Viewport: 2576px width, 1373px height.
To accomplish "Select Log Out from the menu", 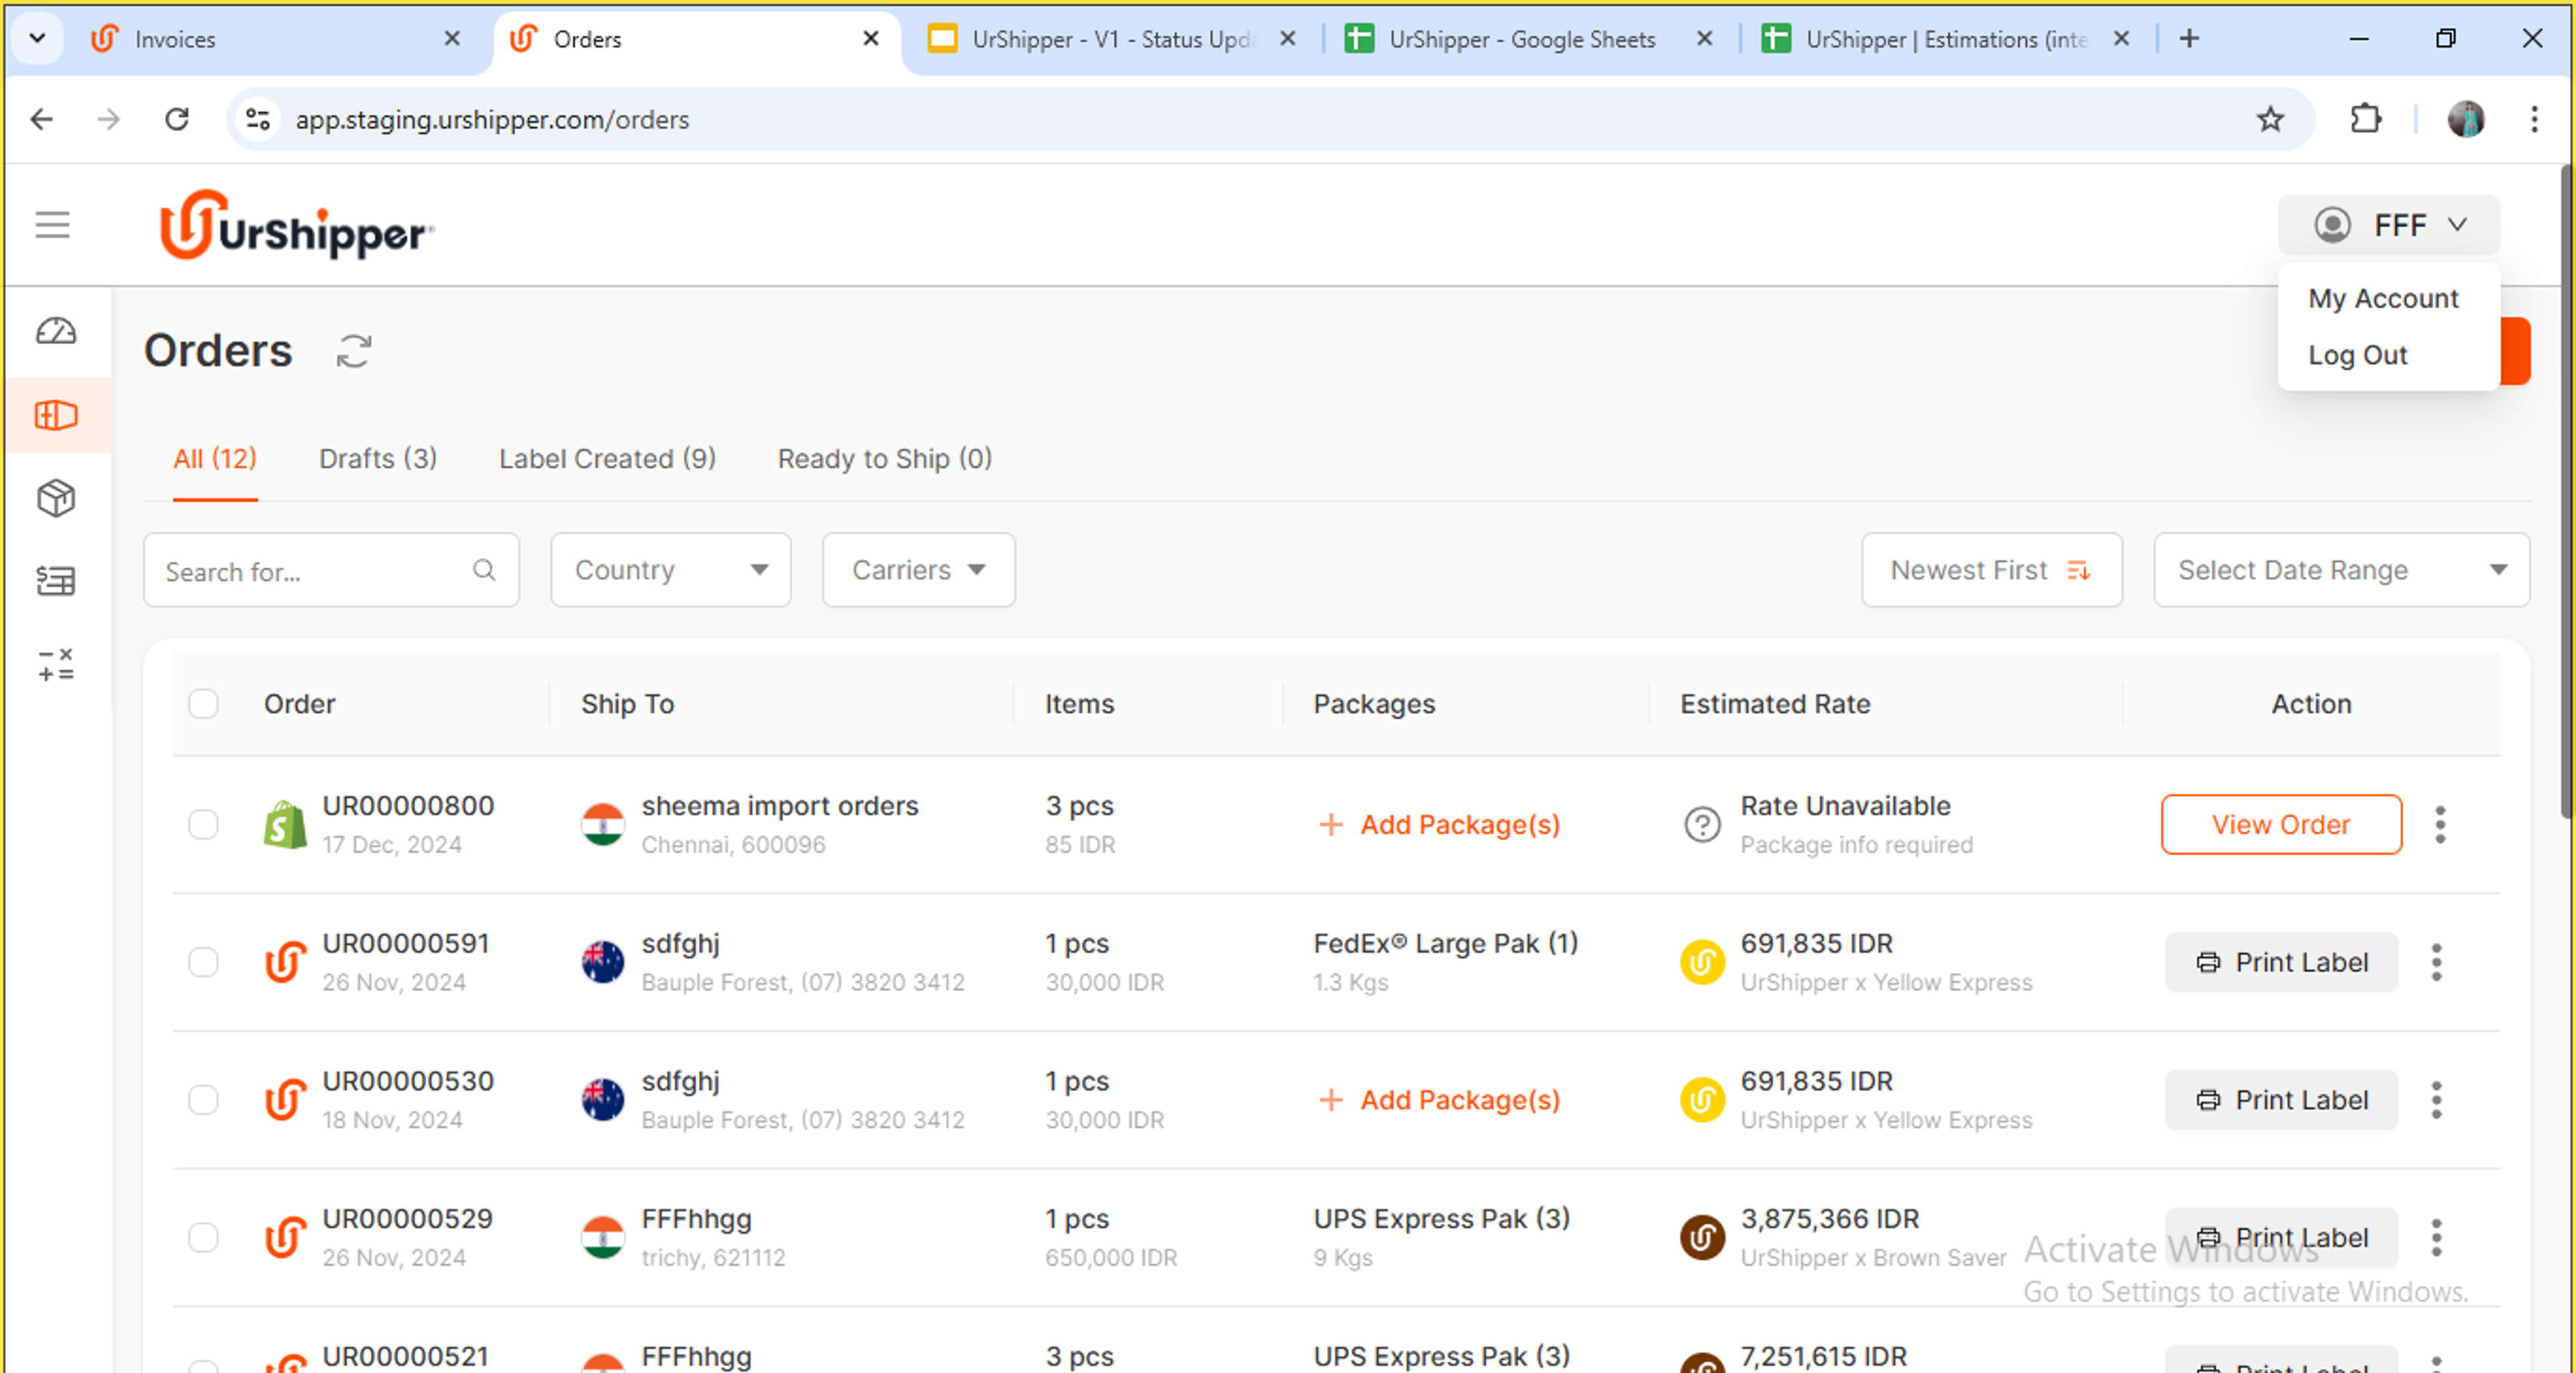I will click(x=2357, y=355).
